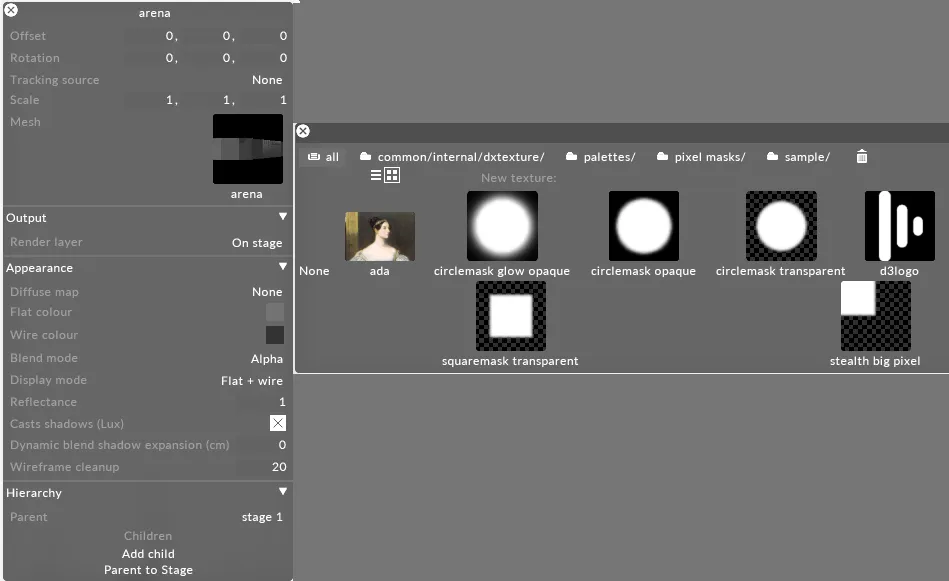The image size is (949, 581).
Task: Change the Blend mode from Alpha
Action: click(266, 357)
